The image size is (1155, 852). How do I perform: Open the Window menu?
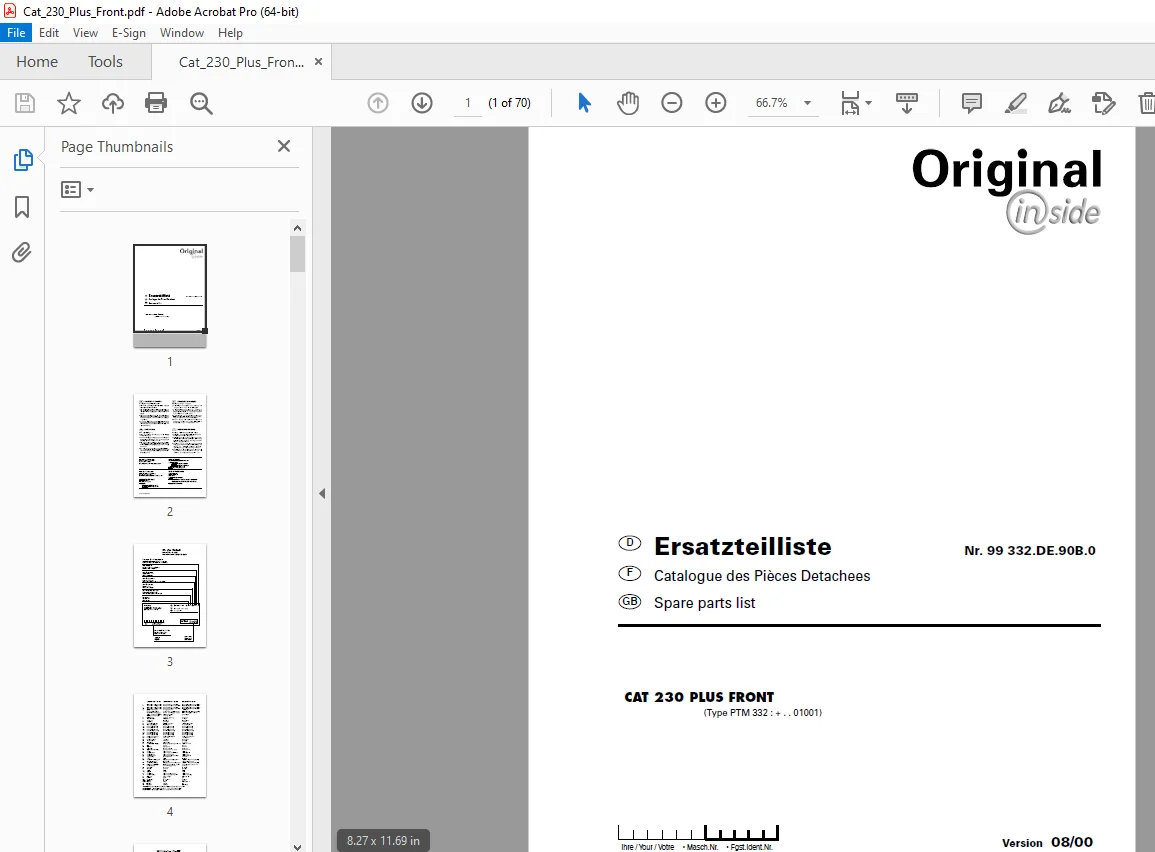182,33
